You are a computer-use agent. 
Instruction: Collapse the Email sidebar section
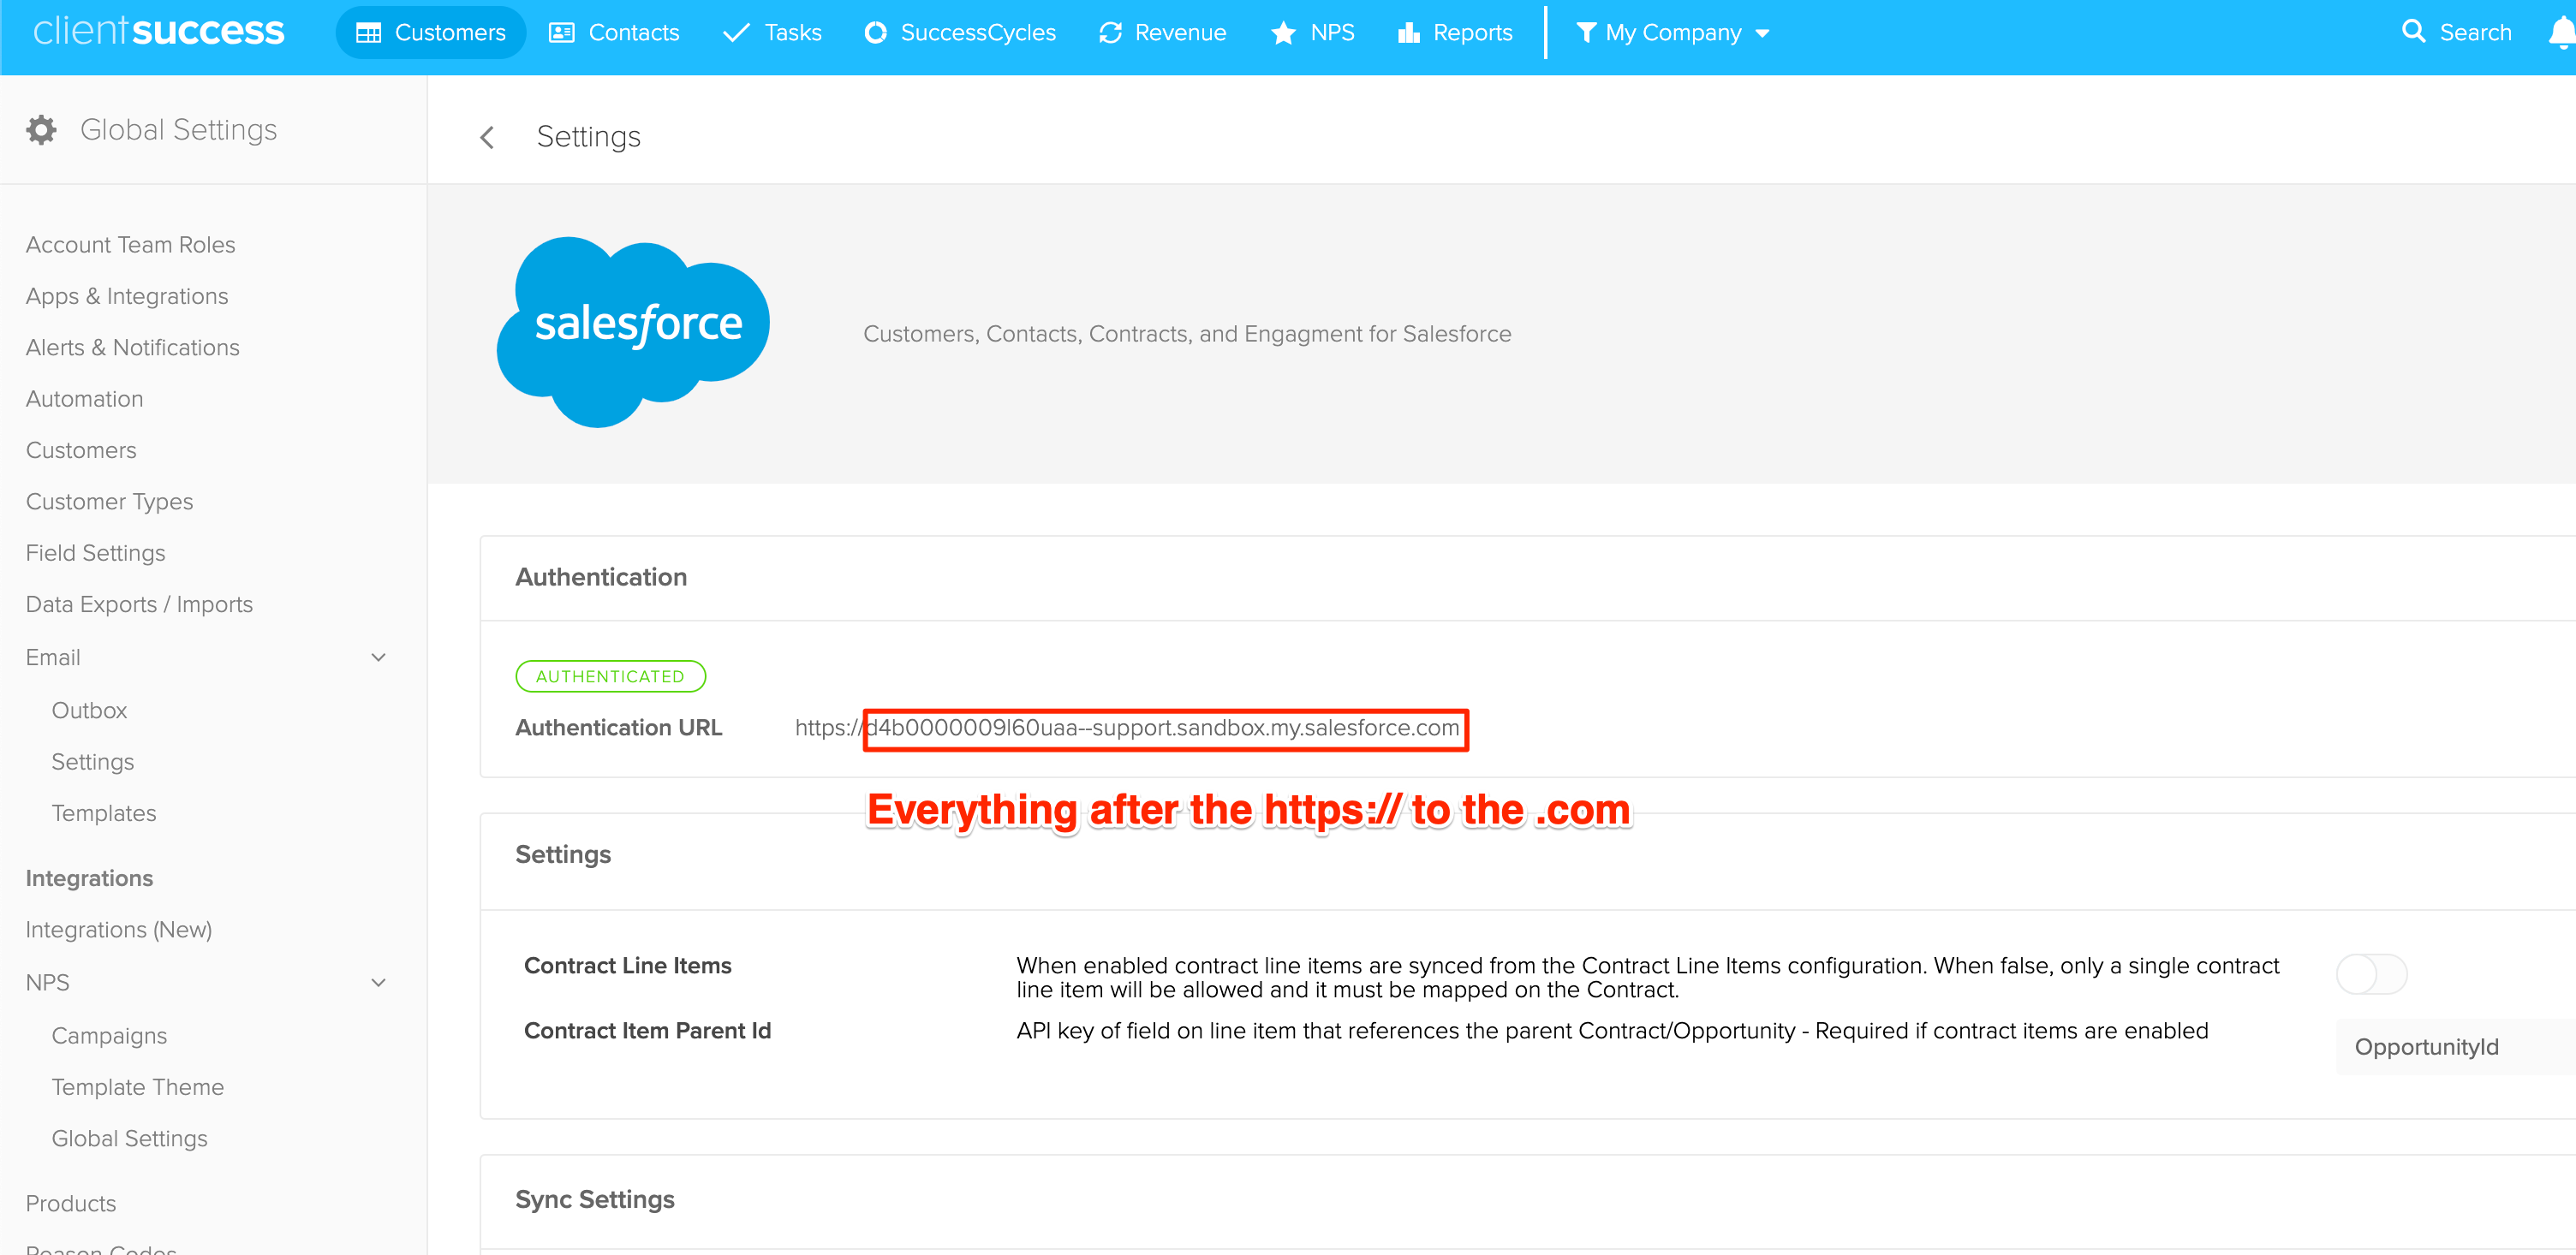tap(378, 658)
